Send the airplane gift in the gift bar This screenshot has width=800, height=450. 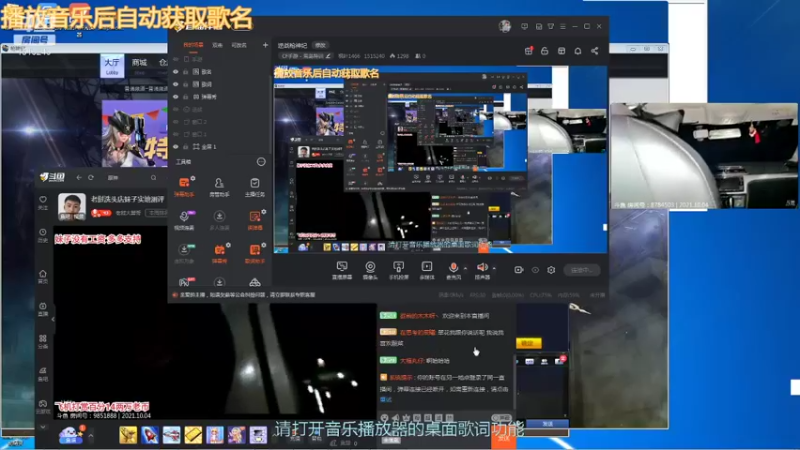171,435
